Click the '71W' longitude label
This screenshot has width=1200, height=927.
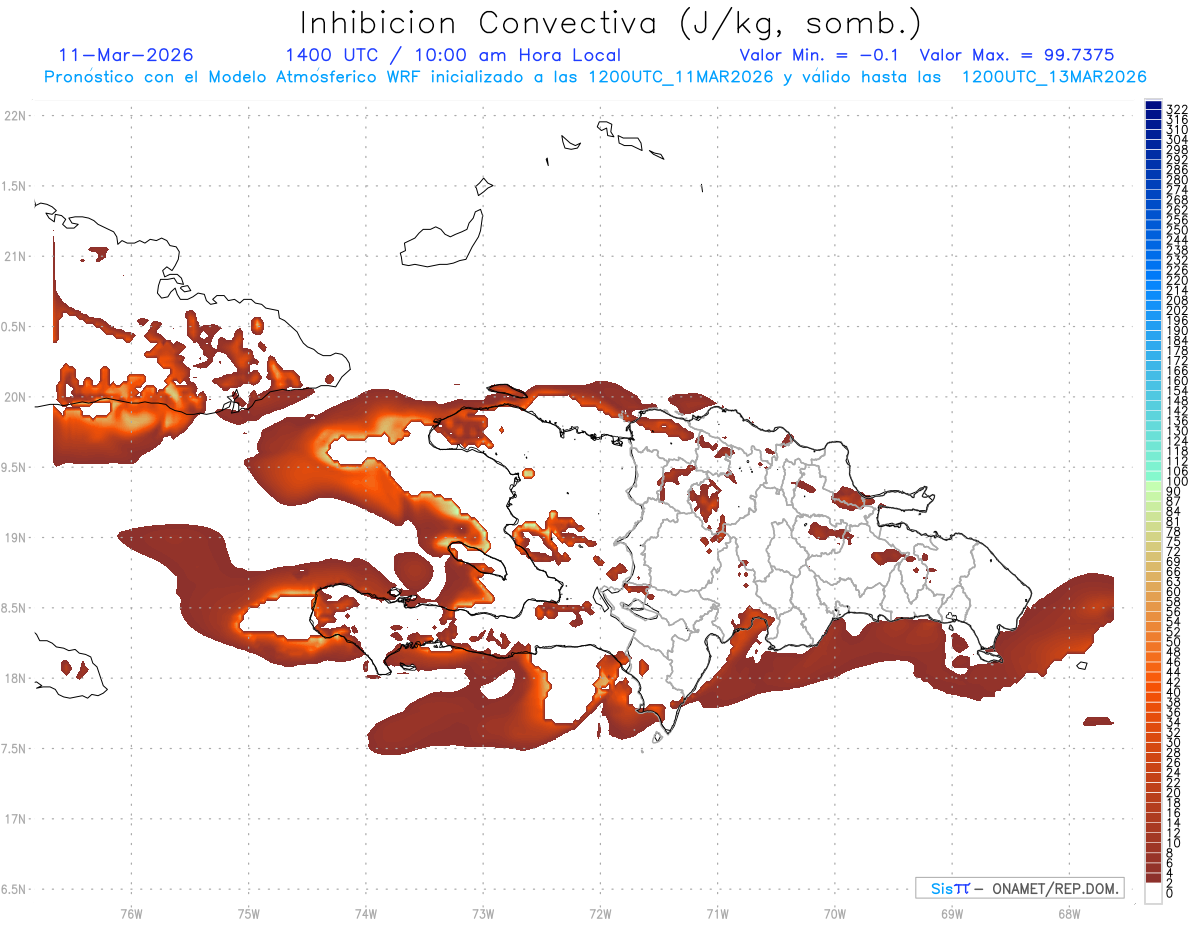click(x=717, y=913)
